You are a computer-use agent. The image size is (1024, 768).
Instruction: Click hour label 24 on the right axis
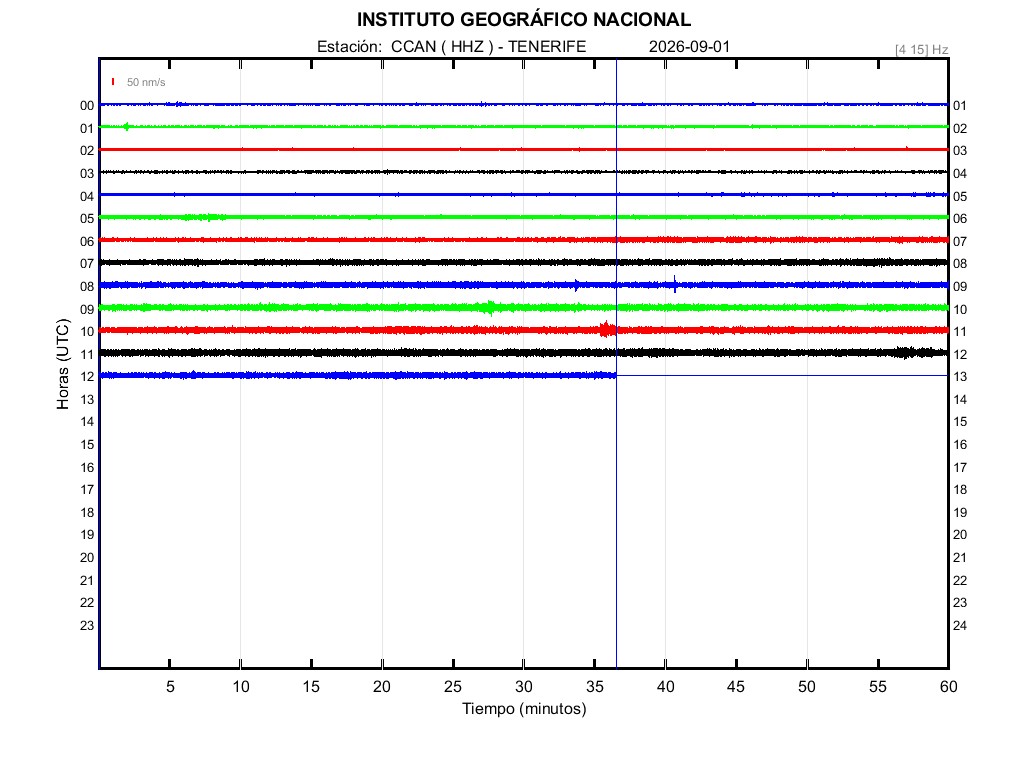[960, 626]
